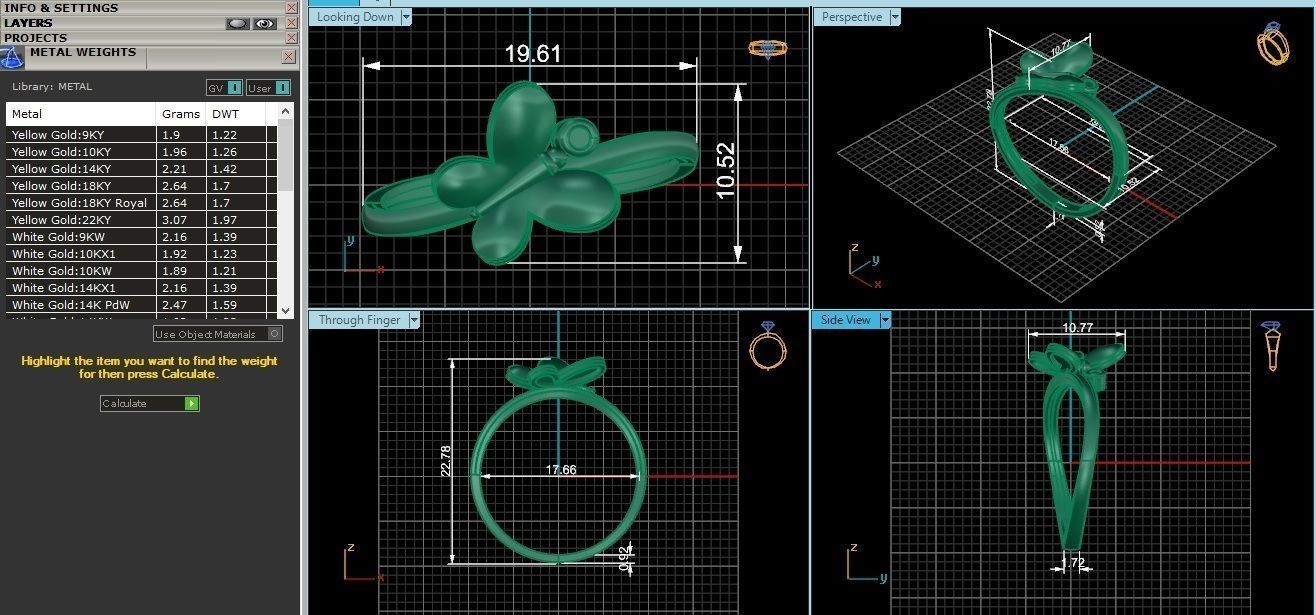The width and height of the screenshot is (1316, 615).
Task: Click the Through Finger viewport label
Action: [360, 320]
